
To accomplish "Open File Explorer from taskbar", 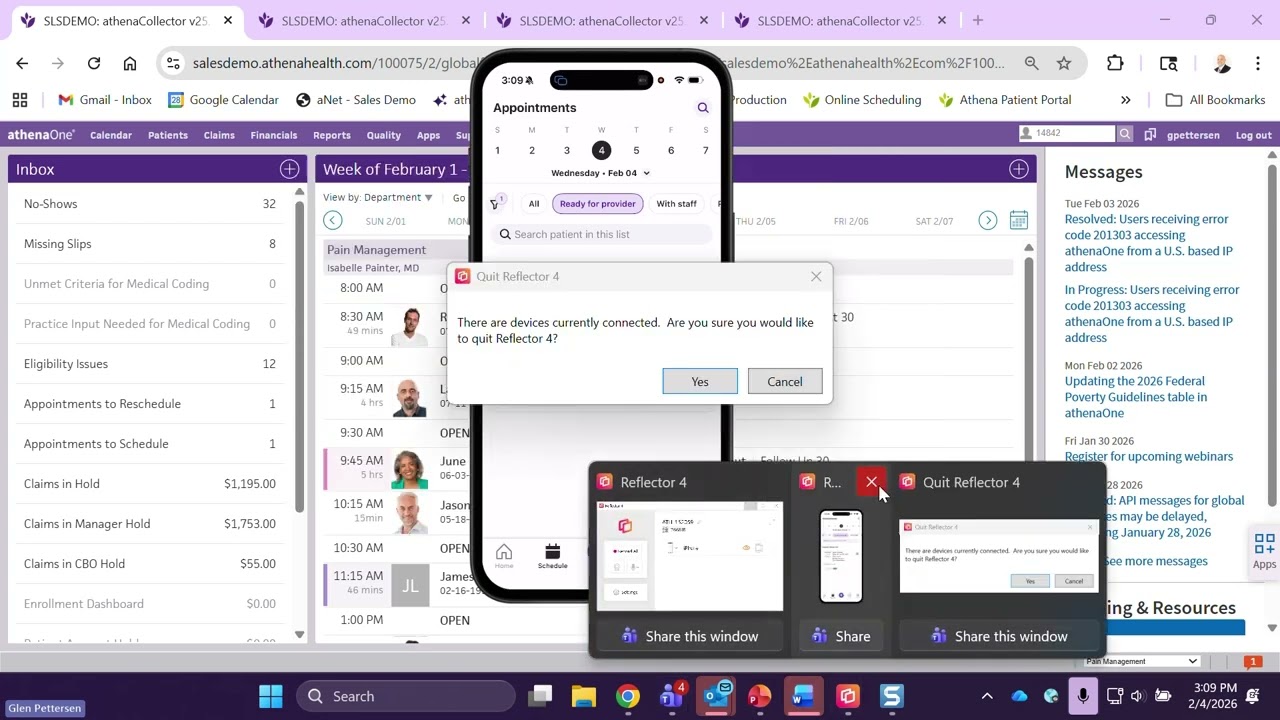I will [x=583, y=696].
